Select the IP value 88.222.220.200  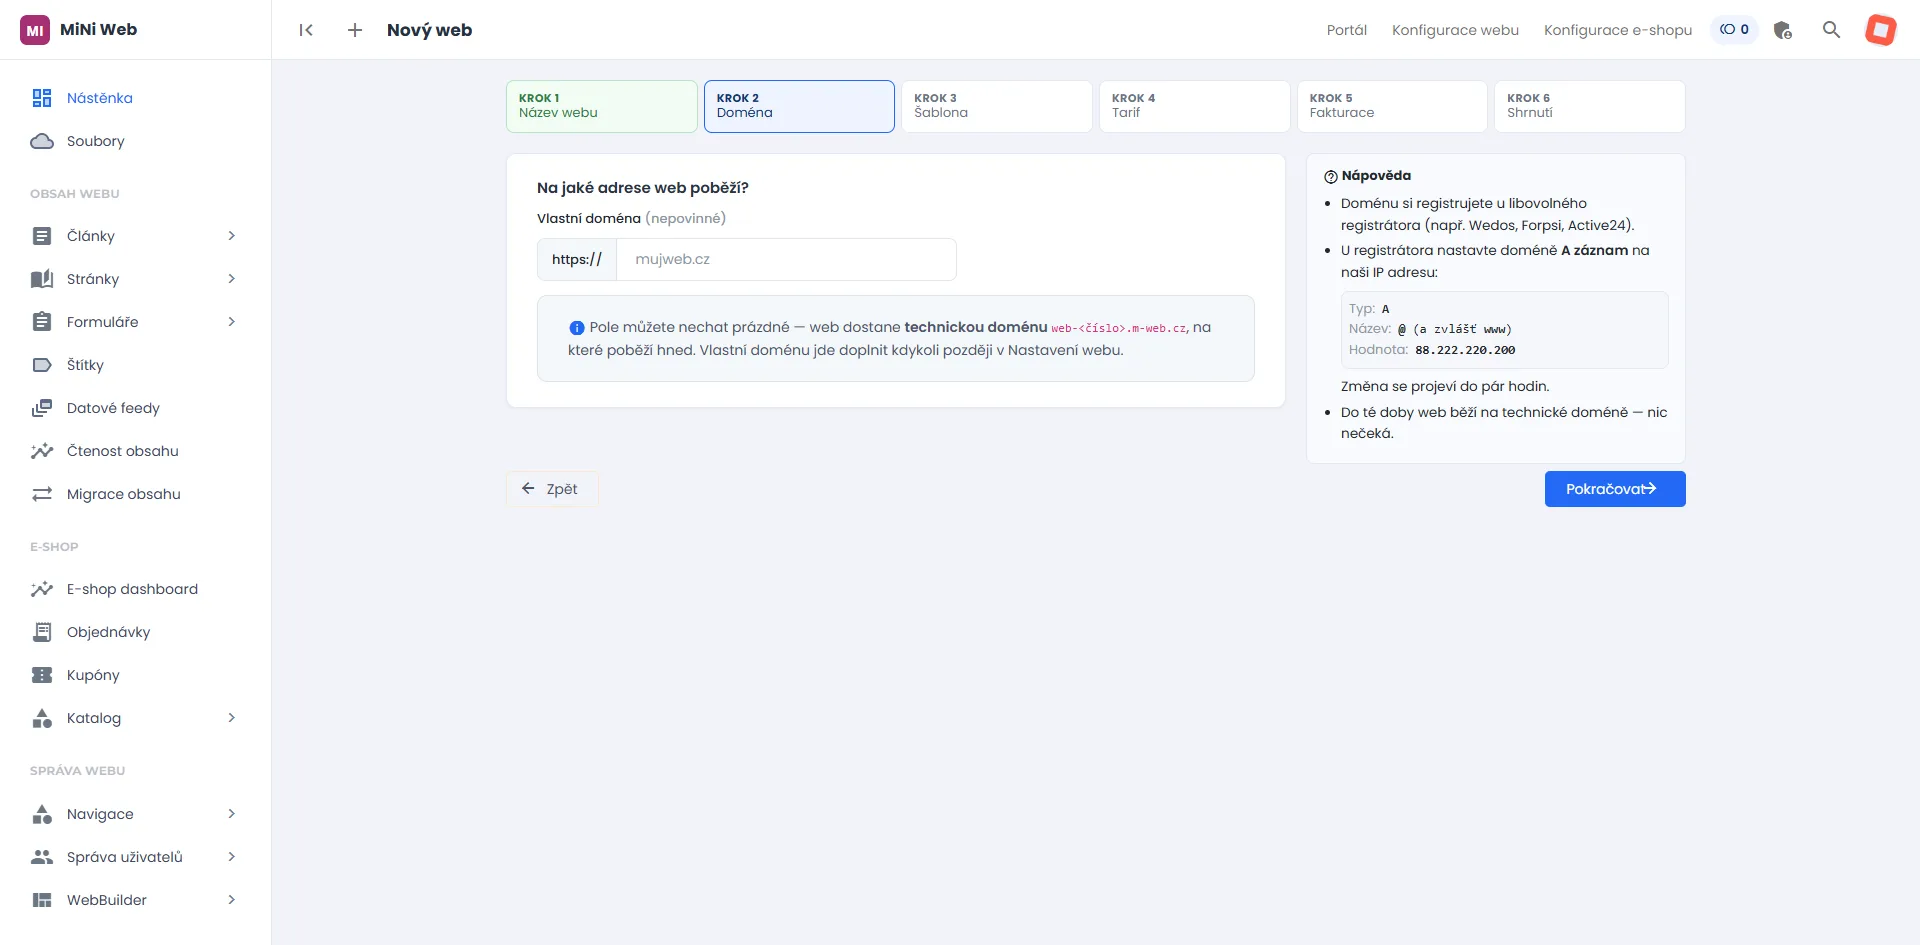tap(1465, 350)
